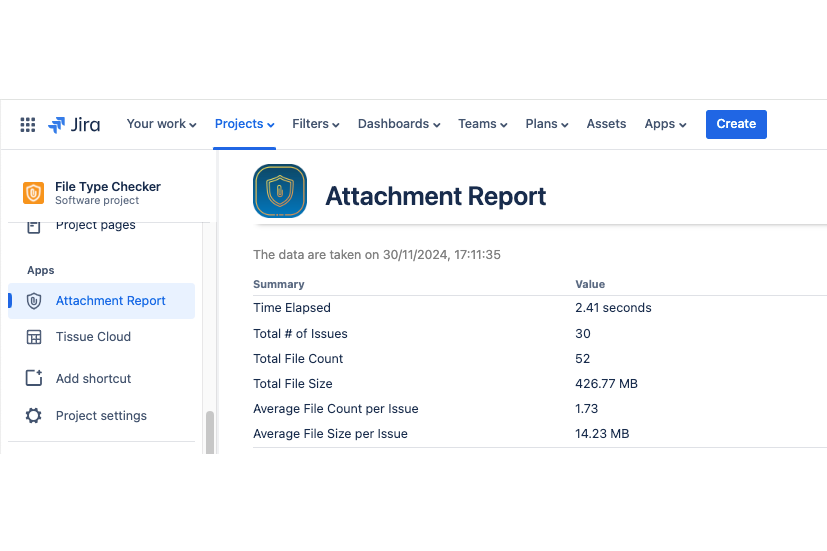Click the data taken timestamp text
This screenshot has width=827, height=551.
pos(377,255)
